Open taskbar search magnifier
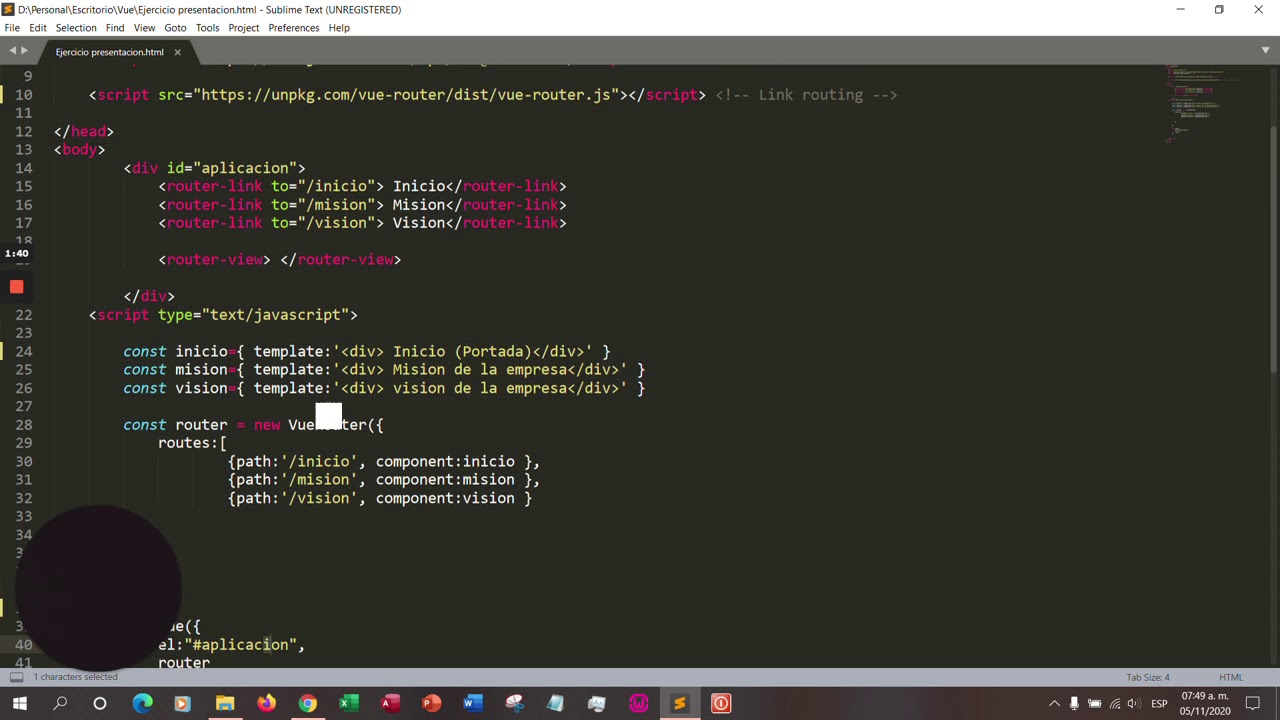Image resolution: width=1280 pixels, height=720 pixels. click(x=60, y=704)
